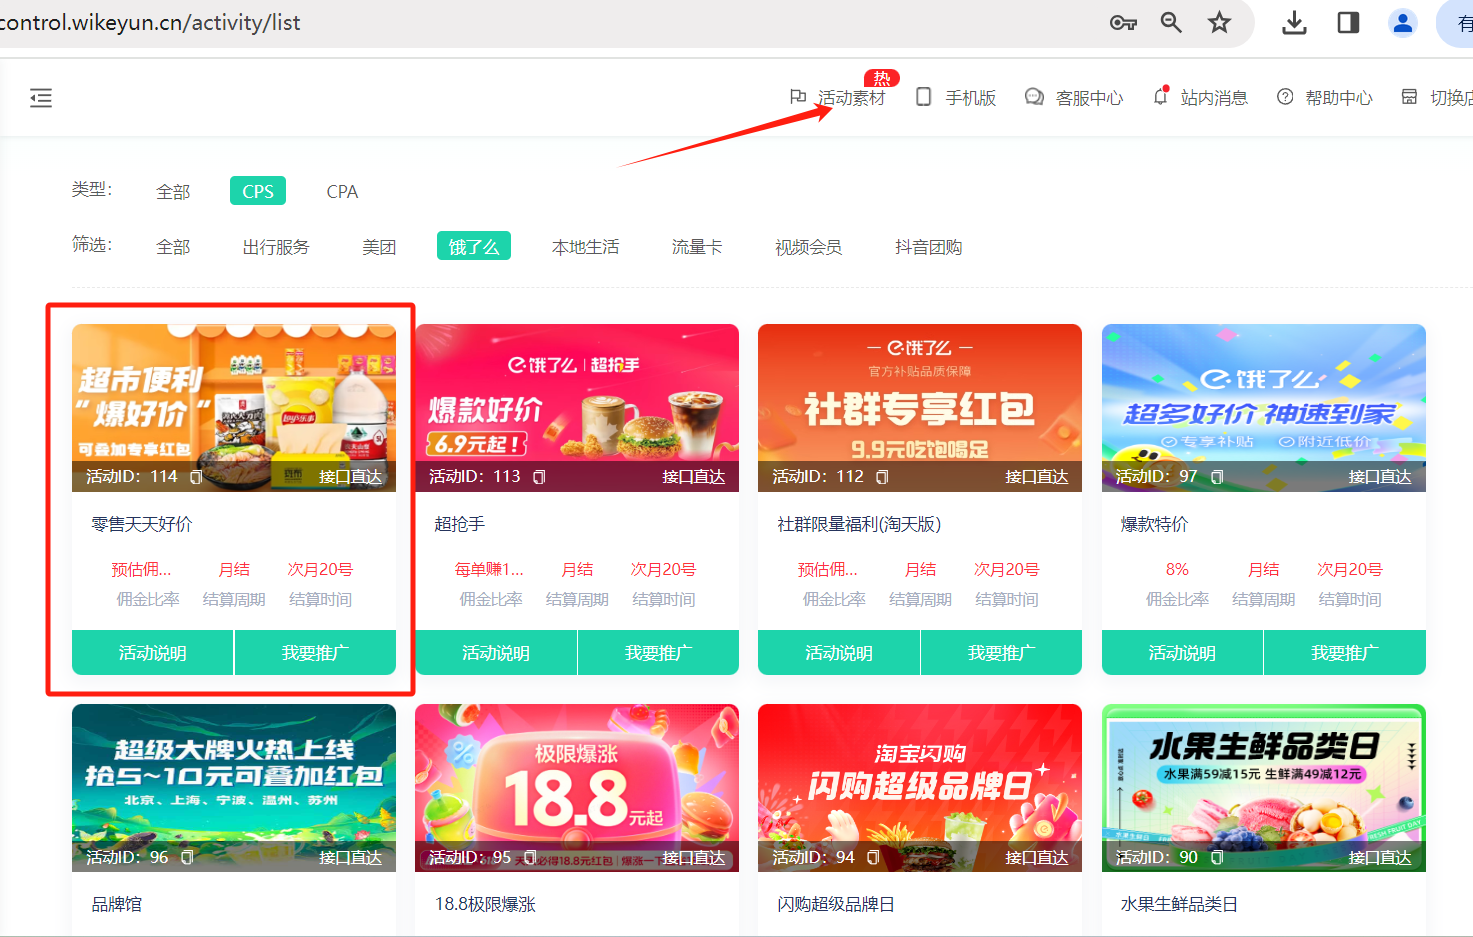Select the CPS type filter
This screenshot has width=1473, height=937.
click(x=258, y=191)
